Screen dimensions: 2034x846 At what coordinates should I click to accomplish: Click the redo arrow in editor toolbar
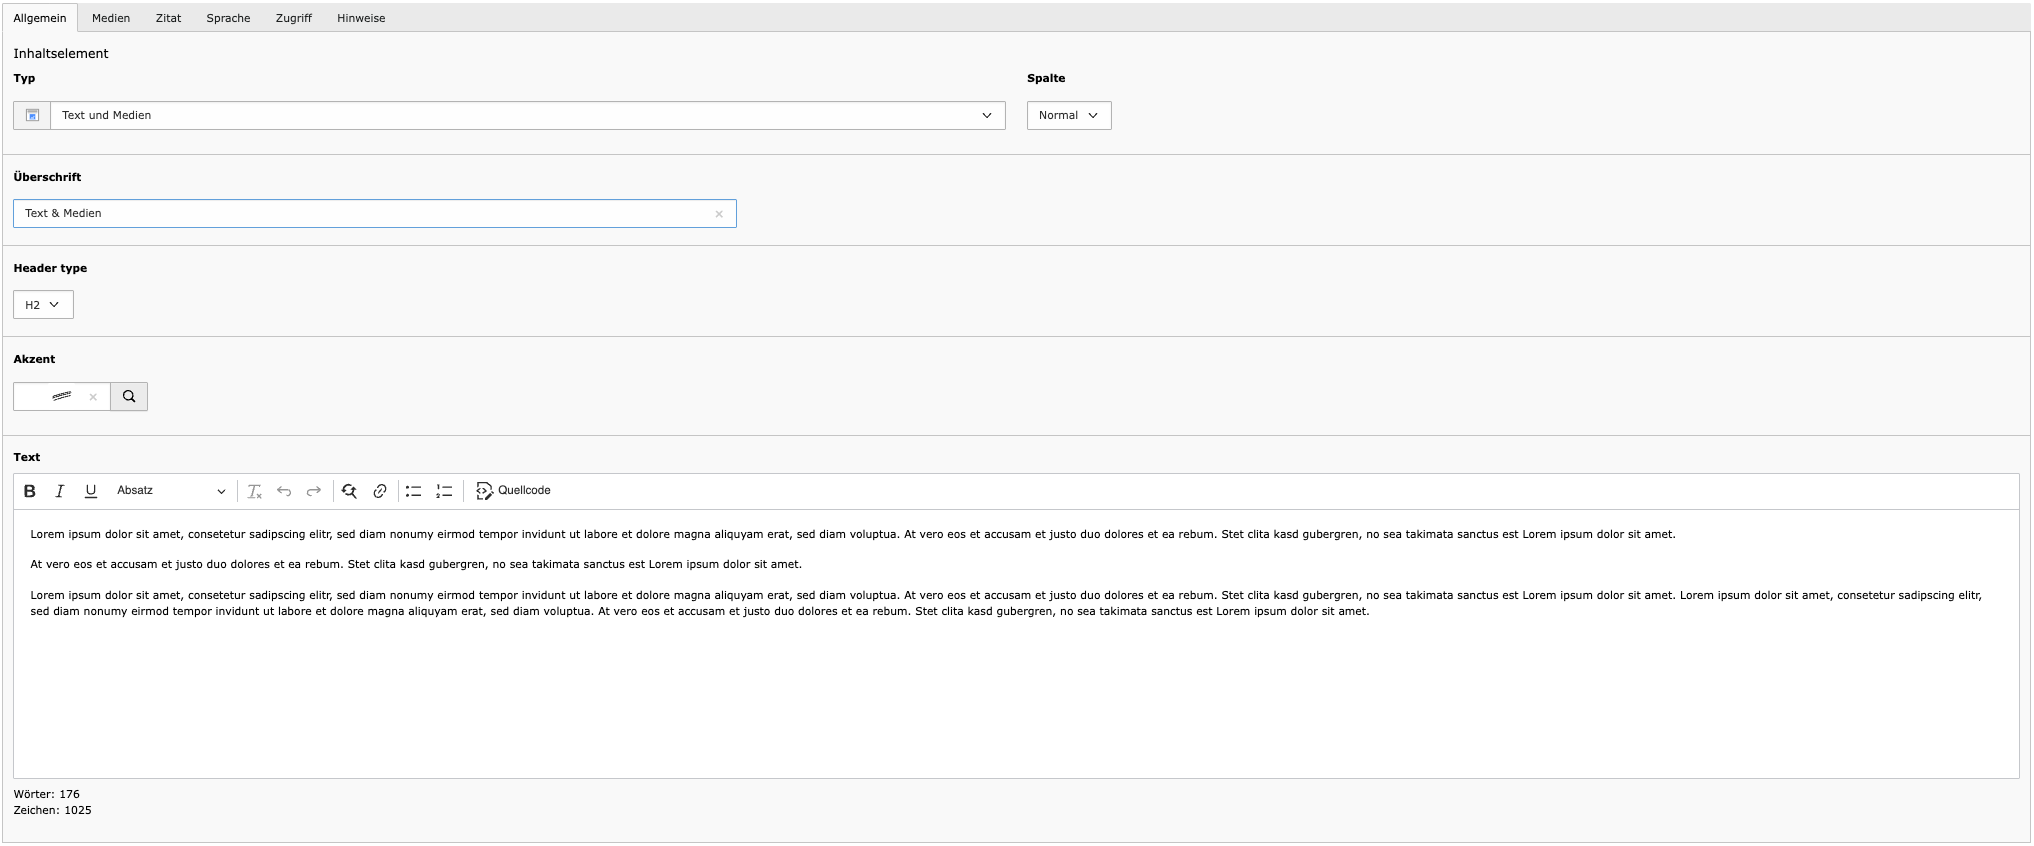tap(314, 491)
